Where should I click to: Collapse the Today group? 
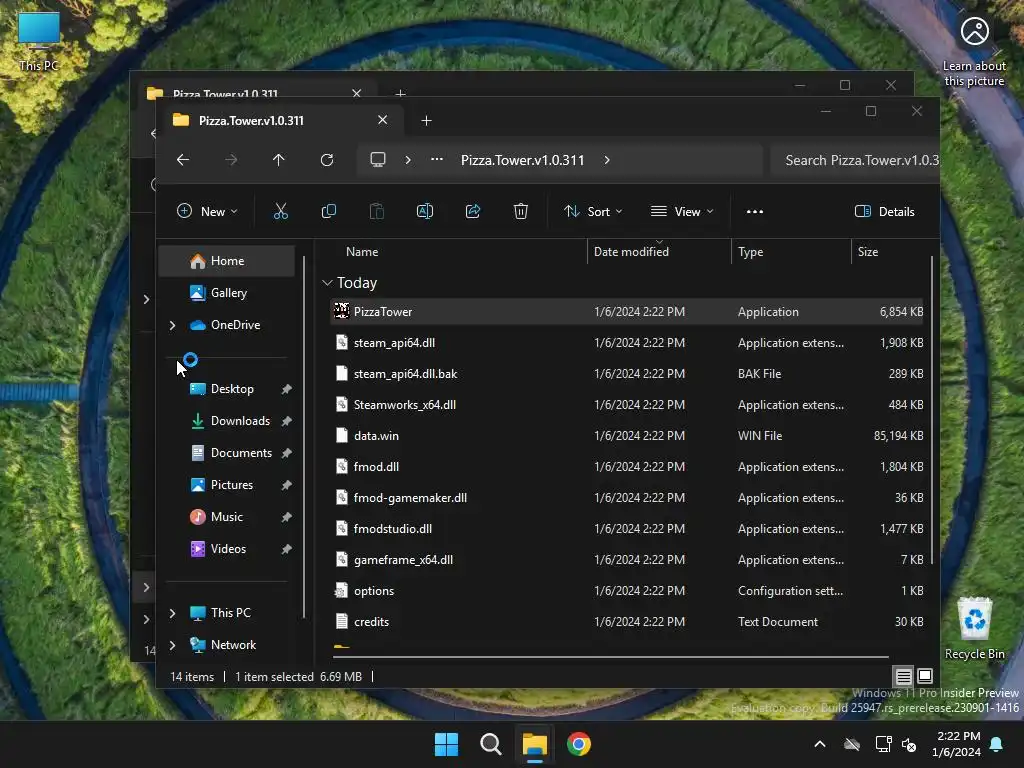[x=327, y=283]
